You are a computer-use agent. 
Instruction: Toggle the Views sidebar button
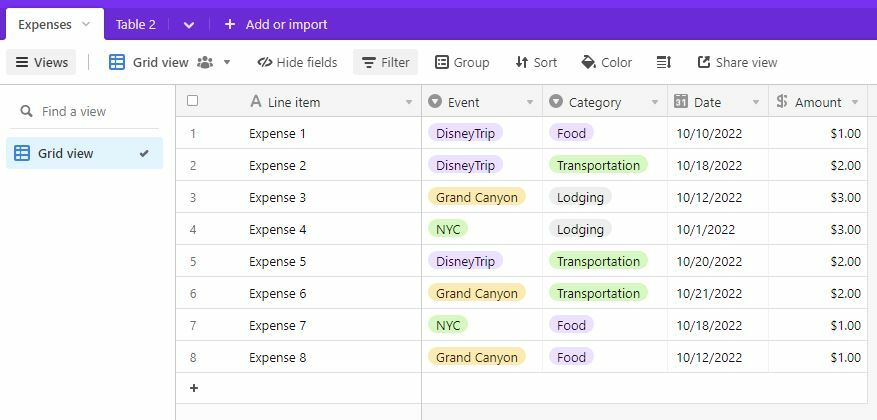pyautogui.click(x=40, y=62)
